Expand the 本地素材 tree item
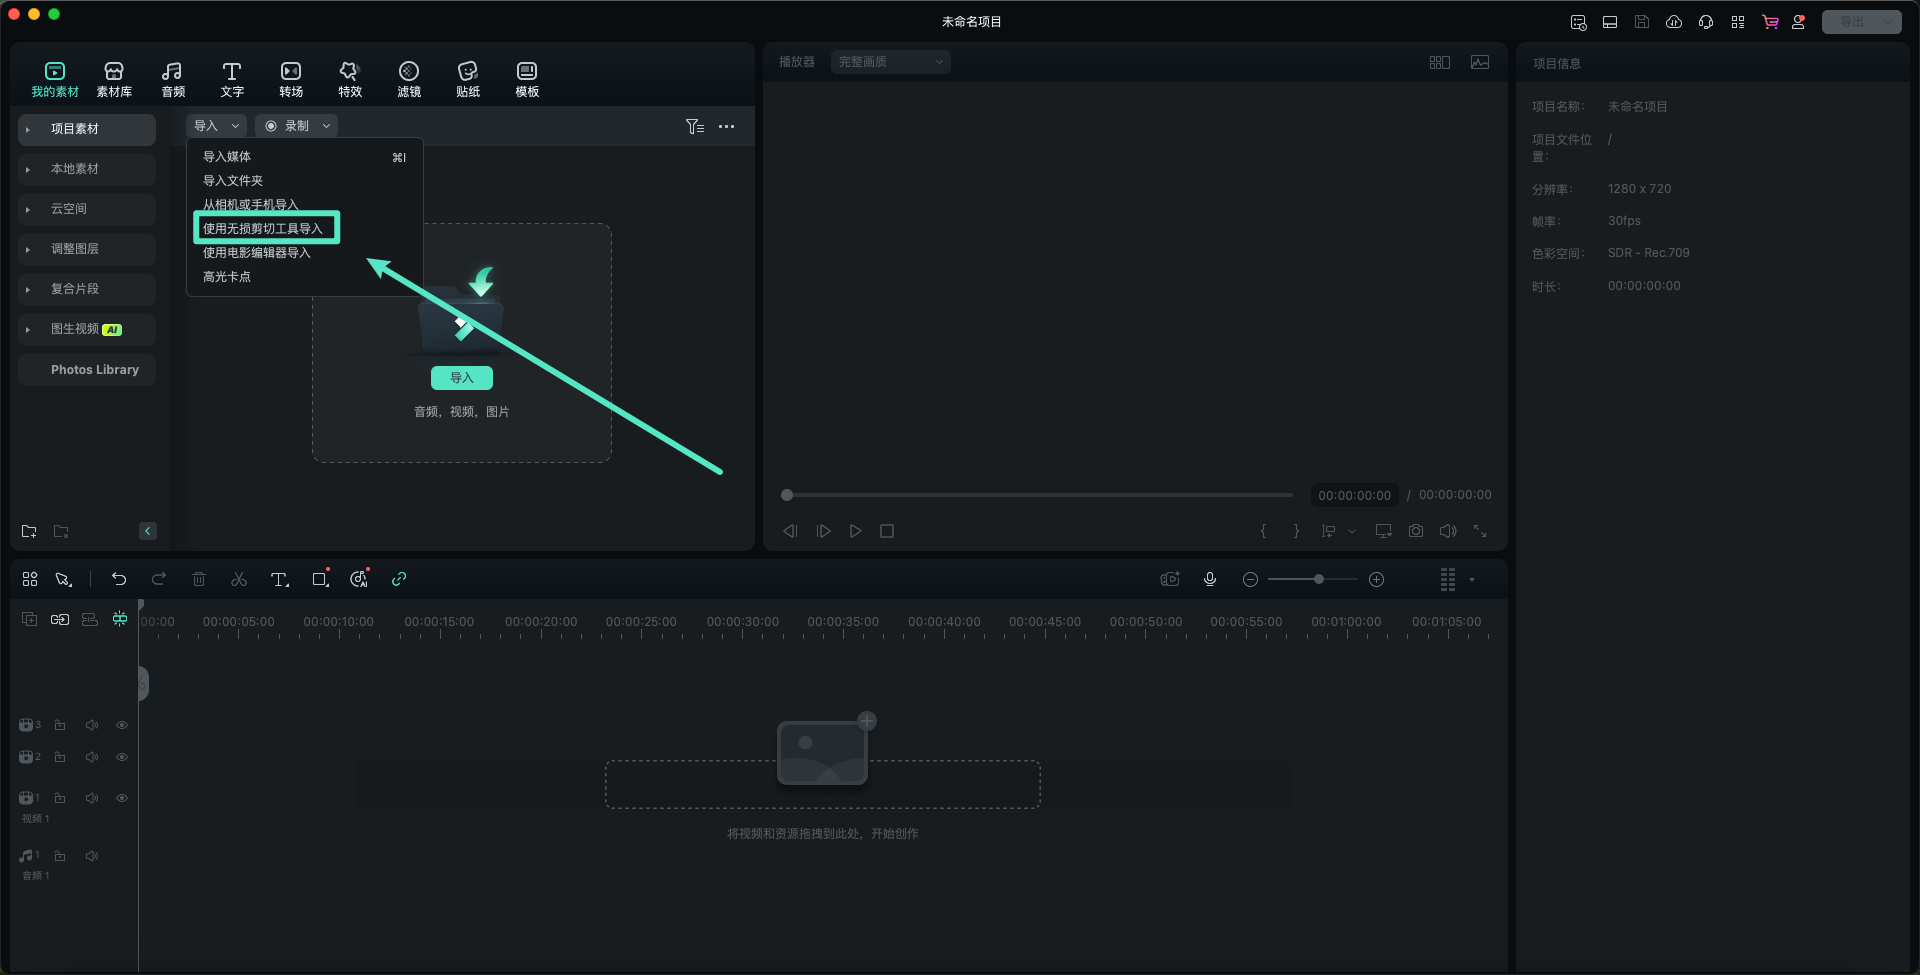Viewport: 1920px width, 975px height. [x=28, y=169]
